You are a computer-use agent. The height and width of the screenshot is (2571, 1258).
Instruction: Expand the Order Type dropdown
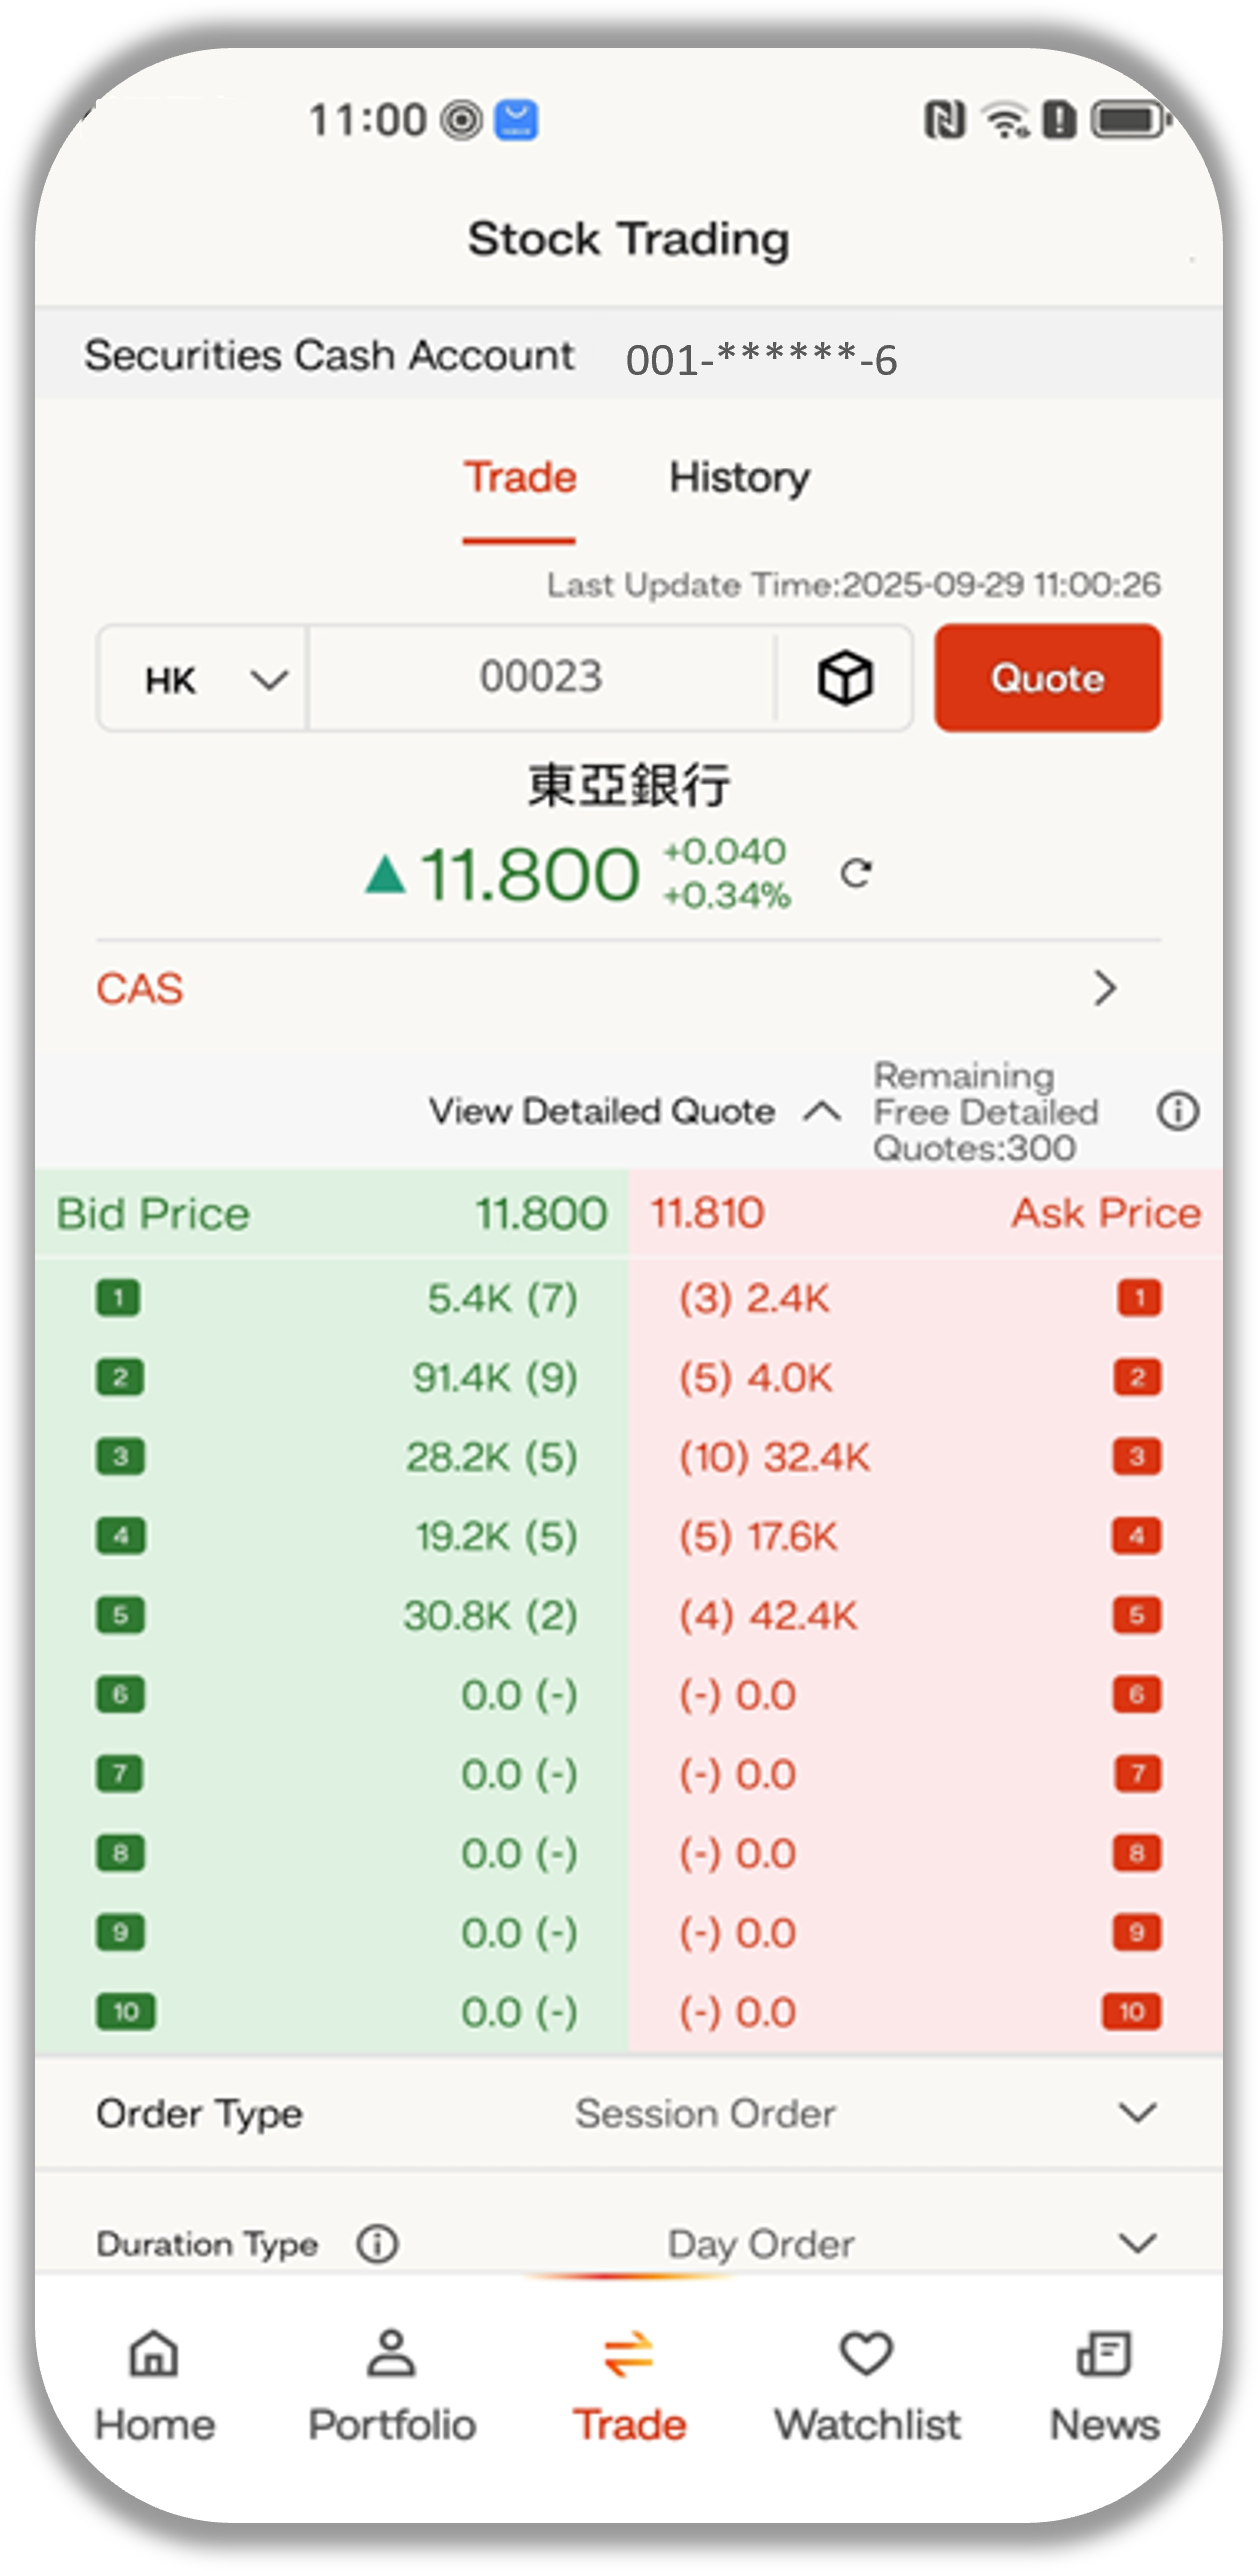point(1137,2113)
